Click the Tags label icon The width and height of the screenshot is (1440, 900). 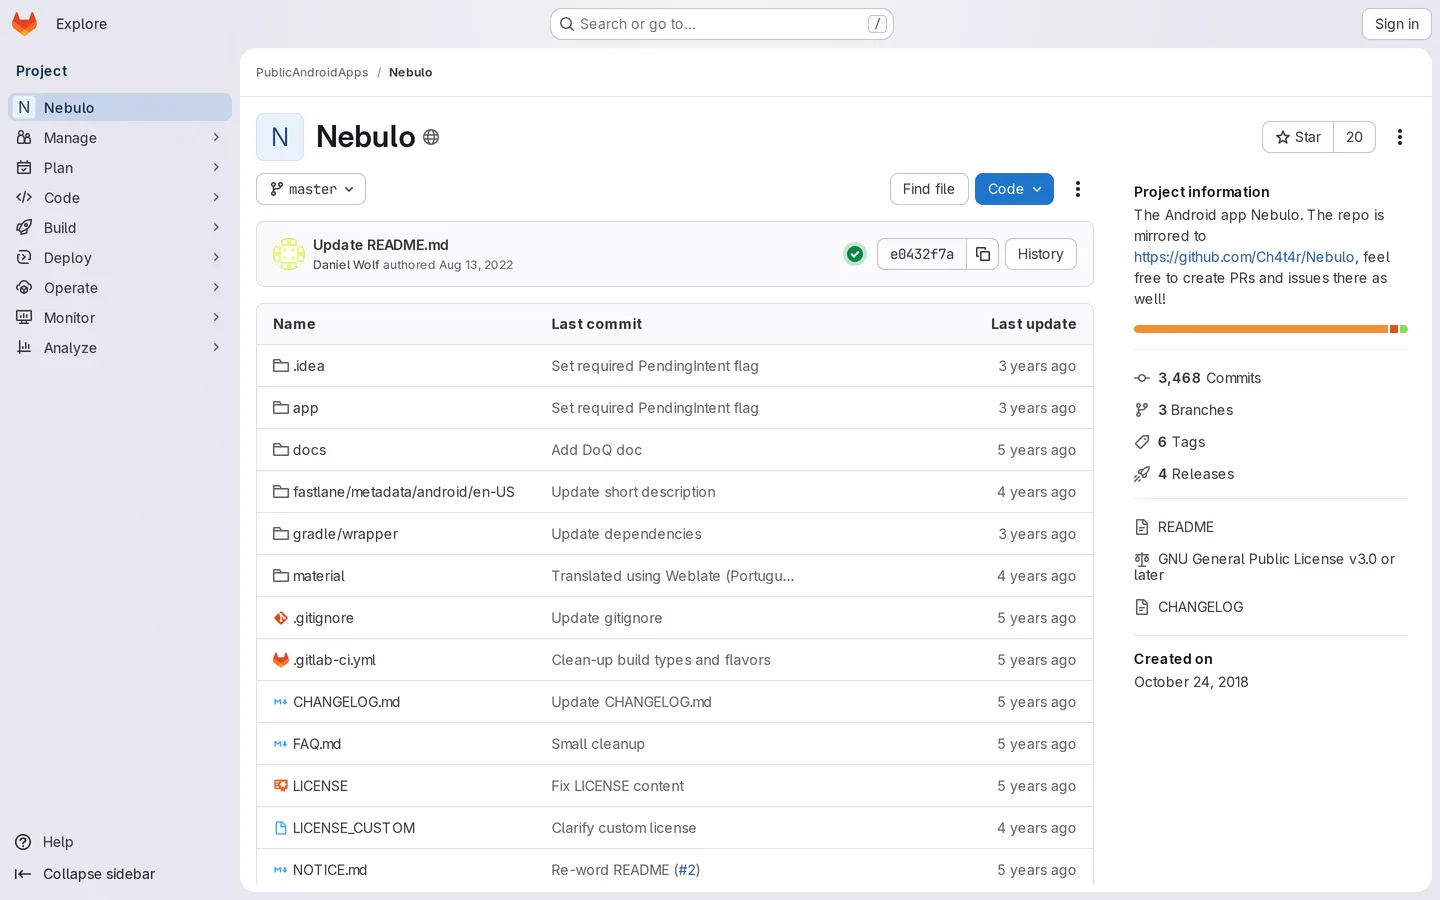(x=1142, y=442)
